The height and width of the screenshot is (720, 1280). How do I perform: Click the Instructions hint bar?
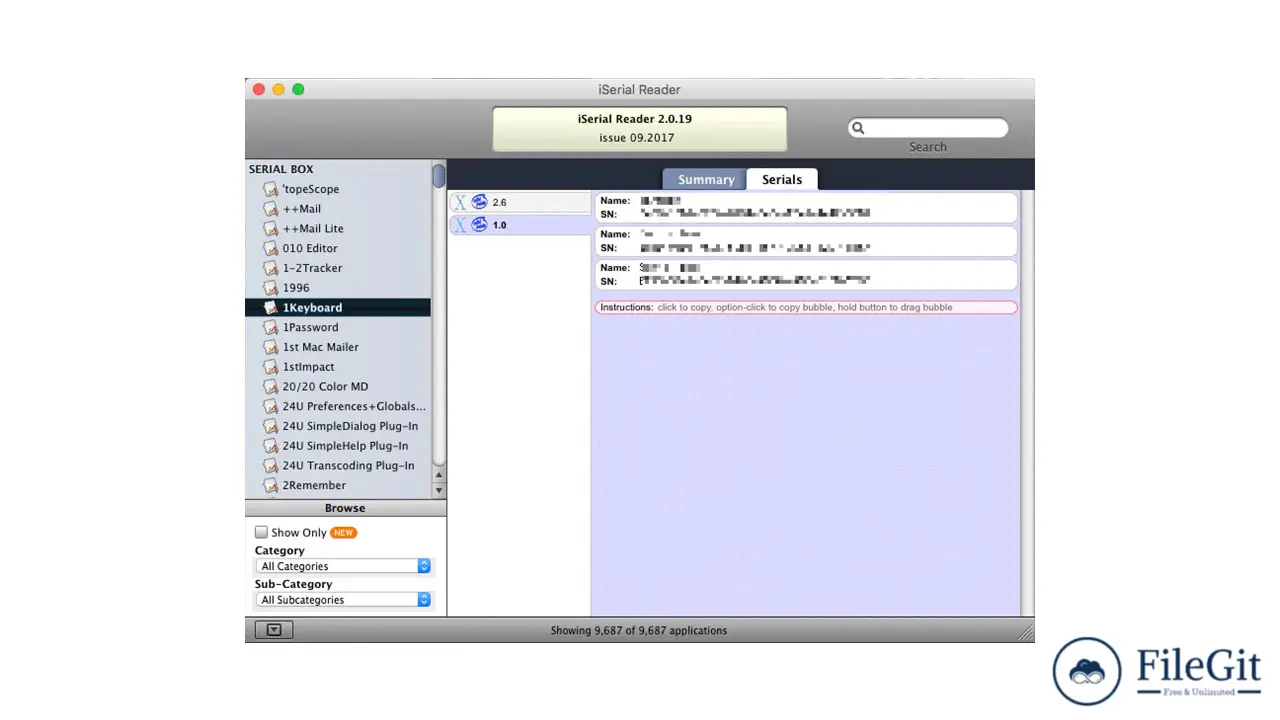click(806, 307)
